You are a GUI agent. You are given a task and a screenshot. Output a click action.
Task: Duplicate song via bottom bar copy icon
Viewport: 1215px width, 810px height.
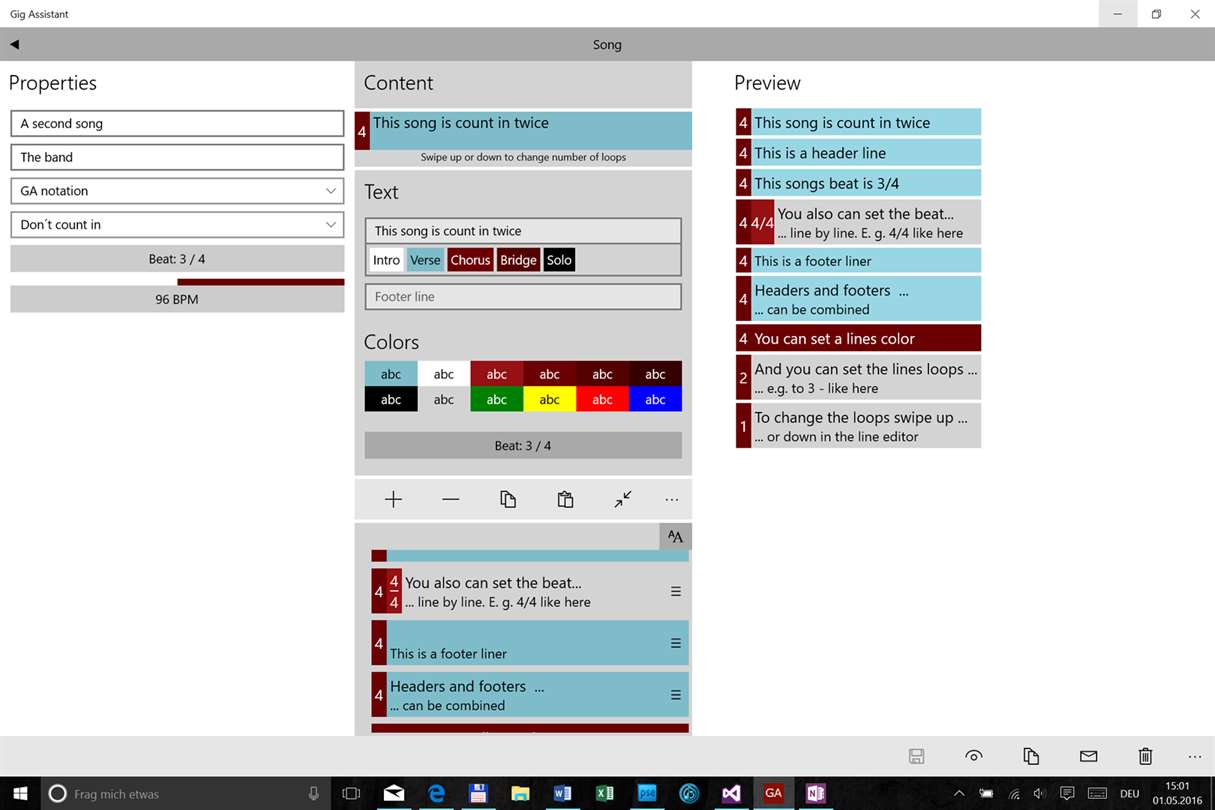tap(1031, 756)
